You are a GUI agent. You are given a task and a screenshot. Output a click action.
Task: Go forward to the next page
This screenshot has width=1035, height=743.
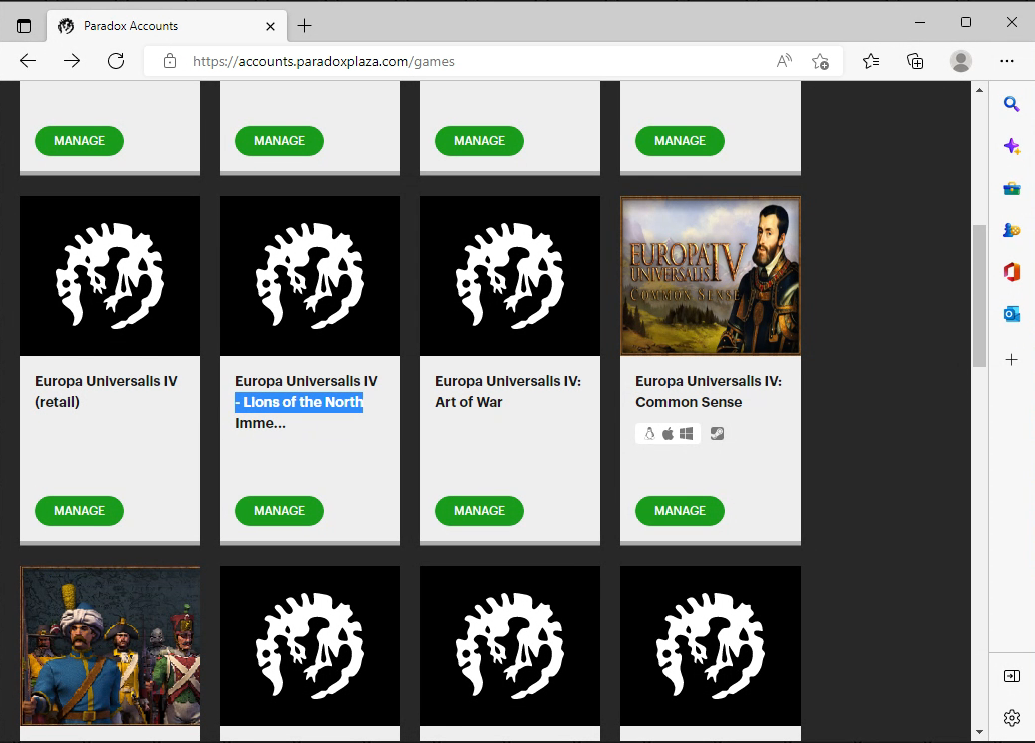pyautogui.click(x=72, y=61)
